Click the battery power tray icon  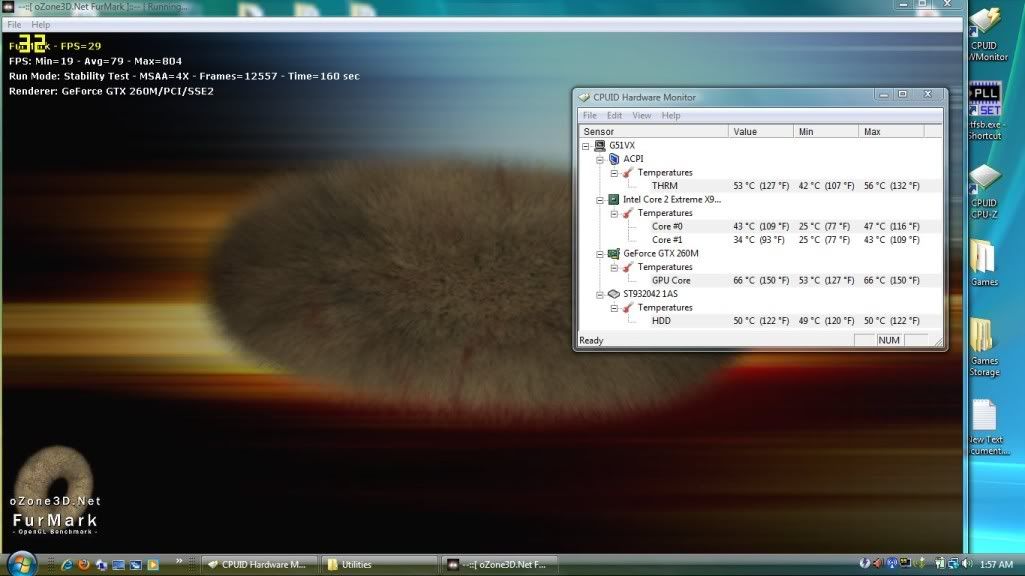coord(939,564)
